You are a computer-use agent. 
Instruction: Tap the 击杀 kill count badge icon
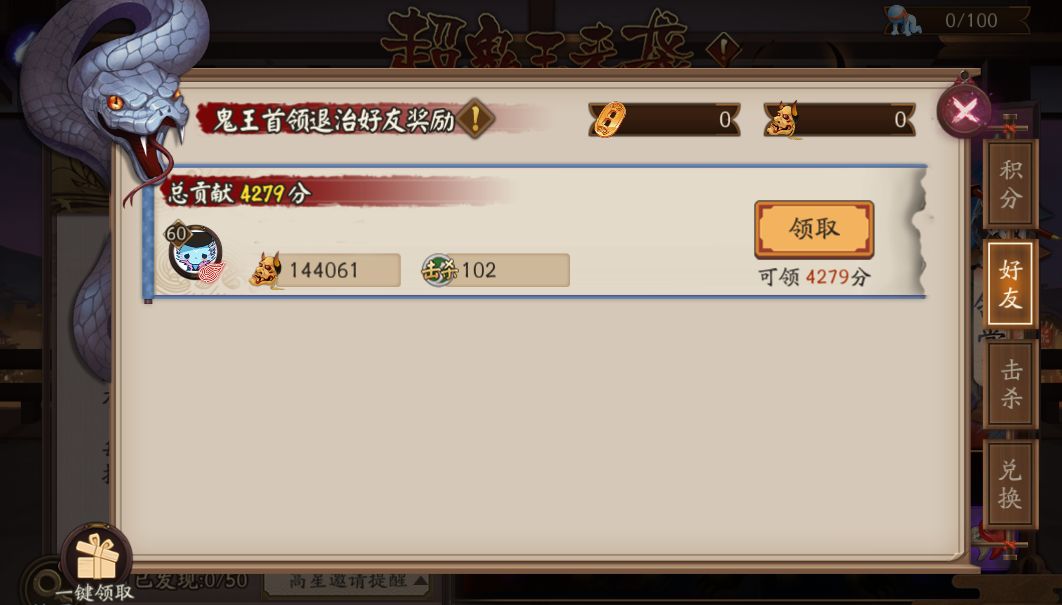439,270
